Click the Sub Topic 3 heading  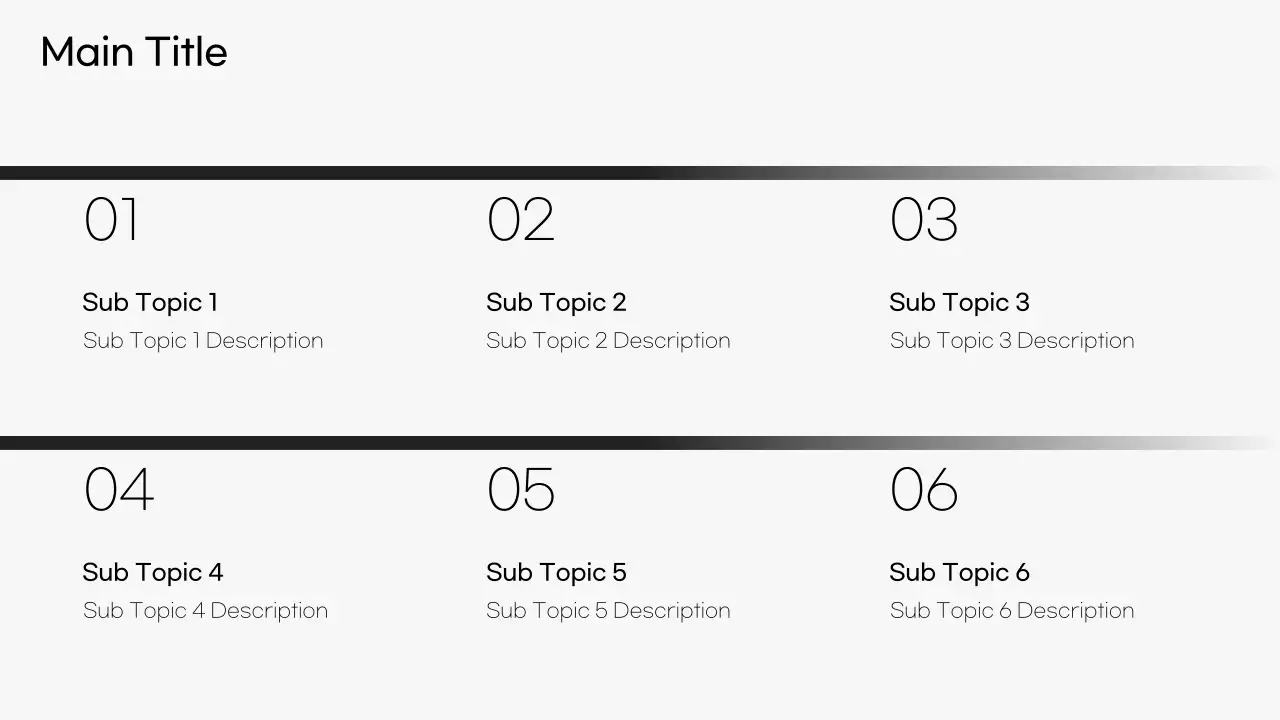point(959,302)
